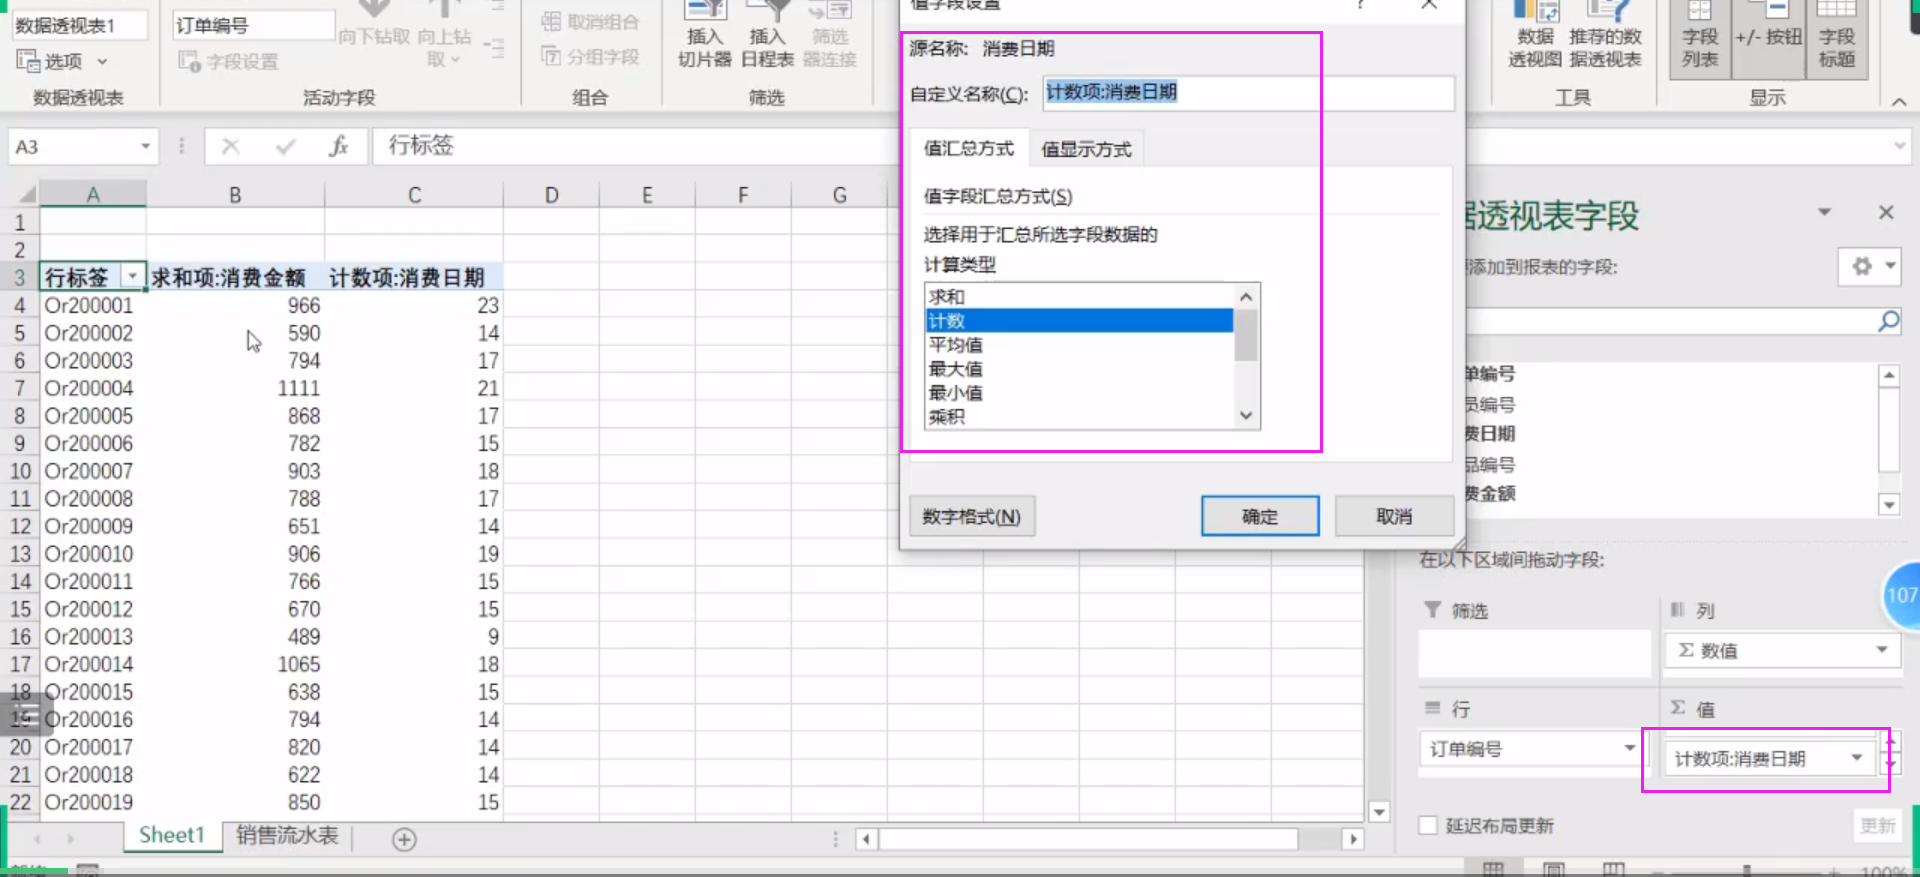The height and width of the screenshot is (877, 1920).
Task: Click Insert Slicer icon in ribbon
Action: coord(705,35)
